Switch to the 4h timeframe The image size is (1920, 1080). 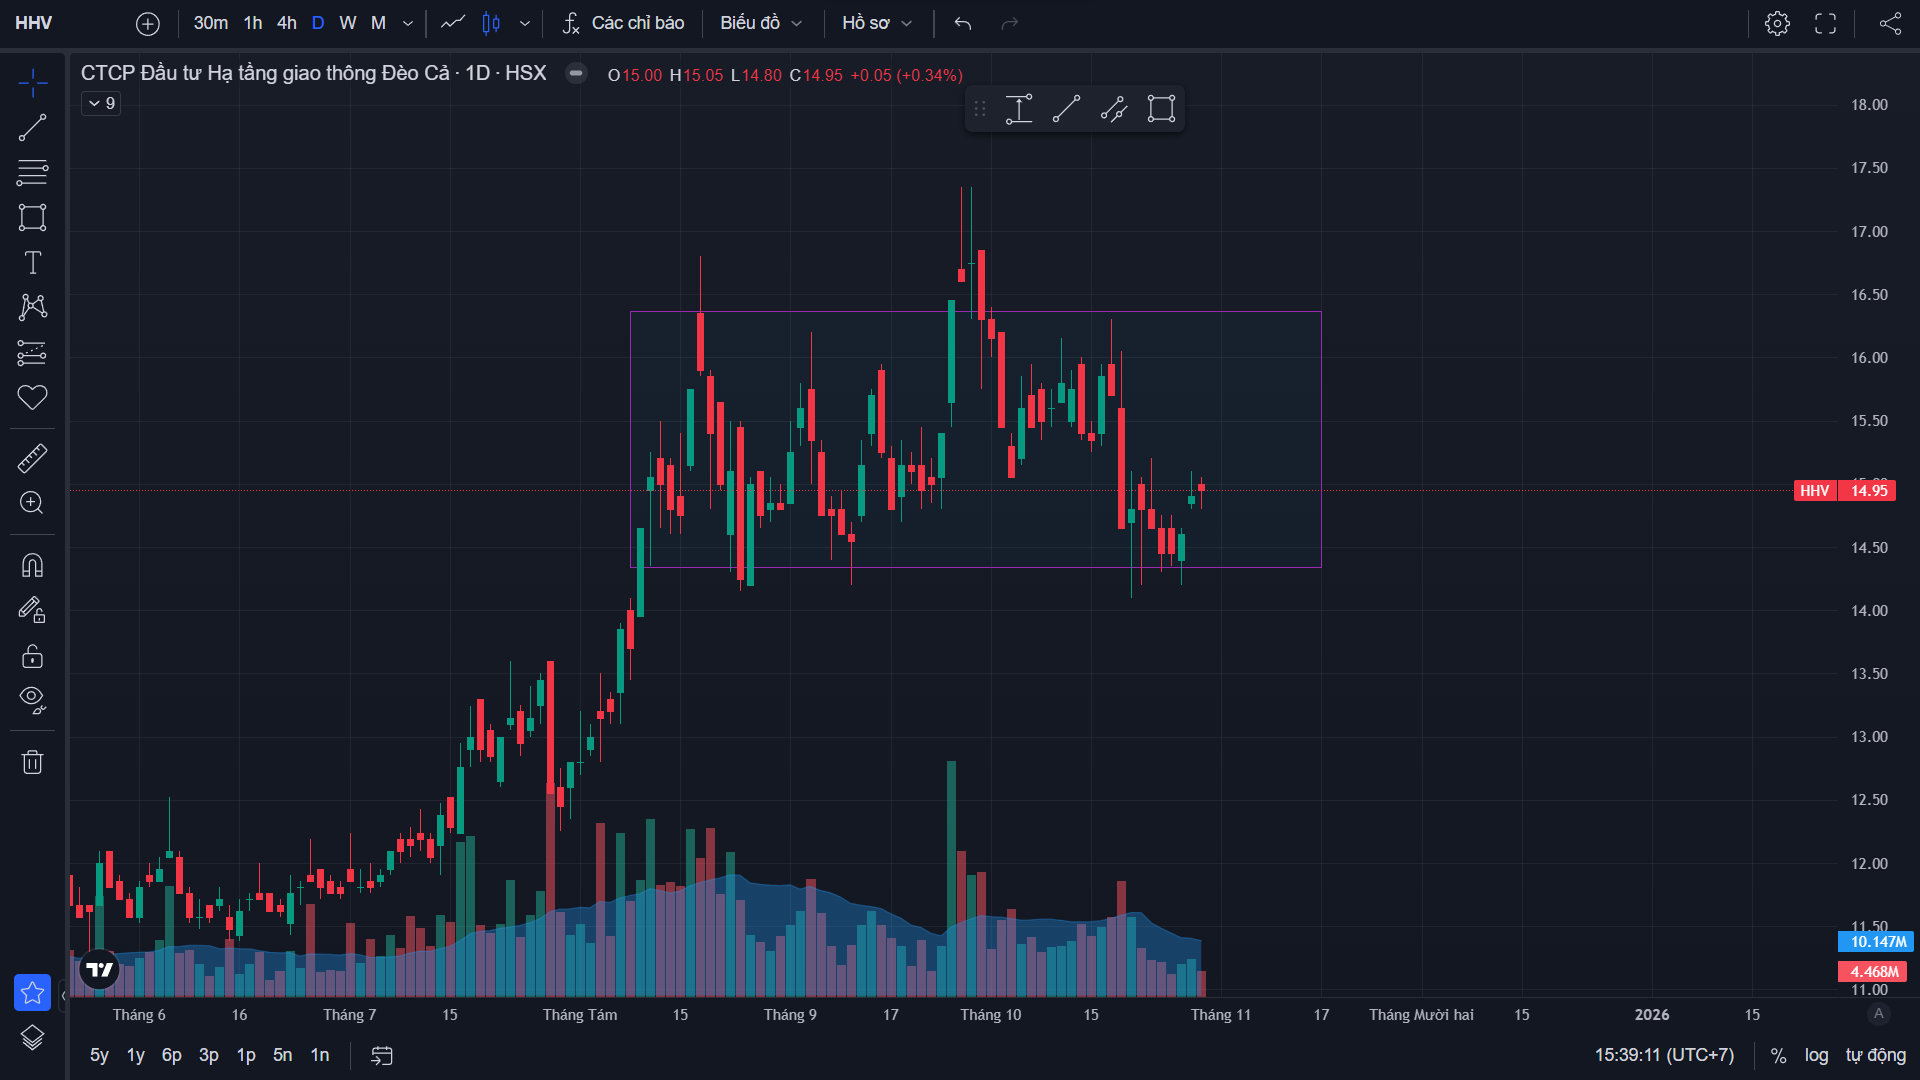pos(287,23)
